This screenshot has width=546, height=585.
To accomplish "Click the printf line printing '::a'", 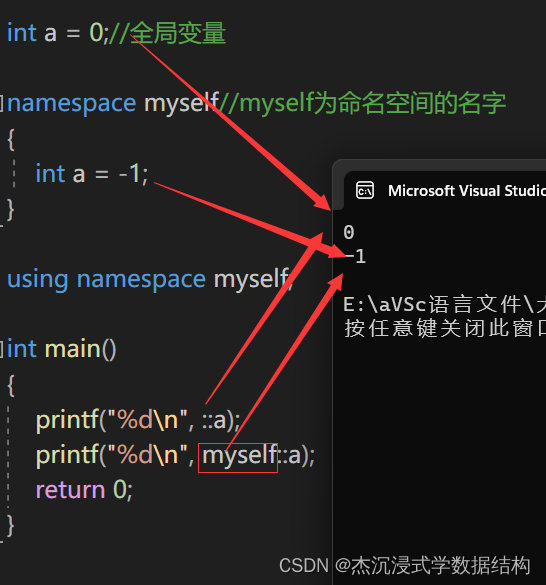I will (x=138, y=420).
